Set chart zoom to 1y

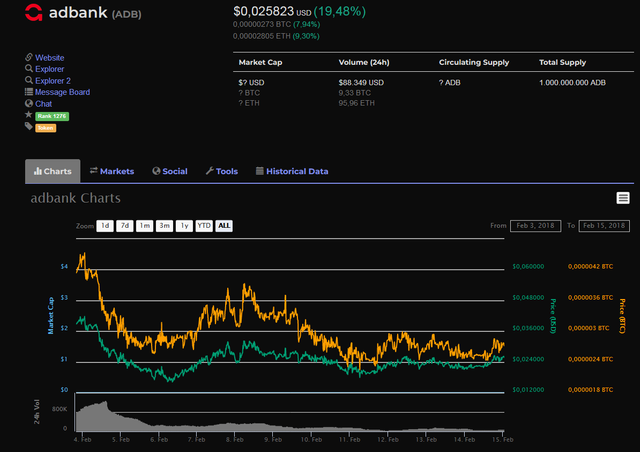click(x=184, y=226)
